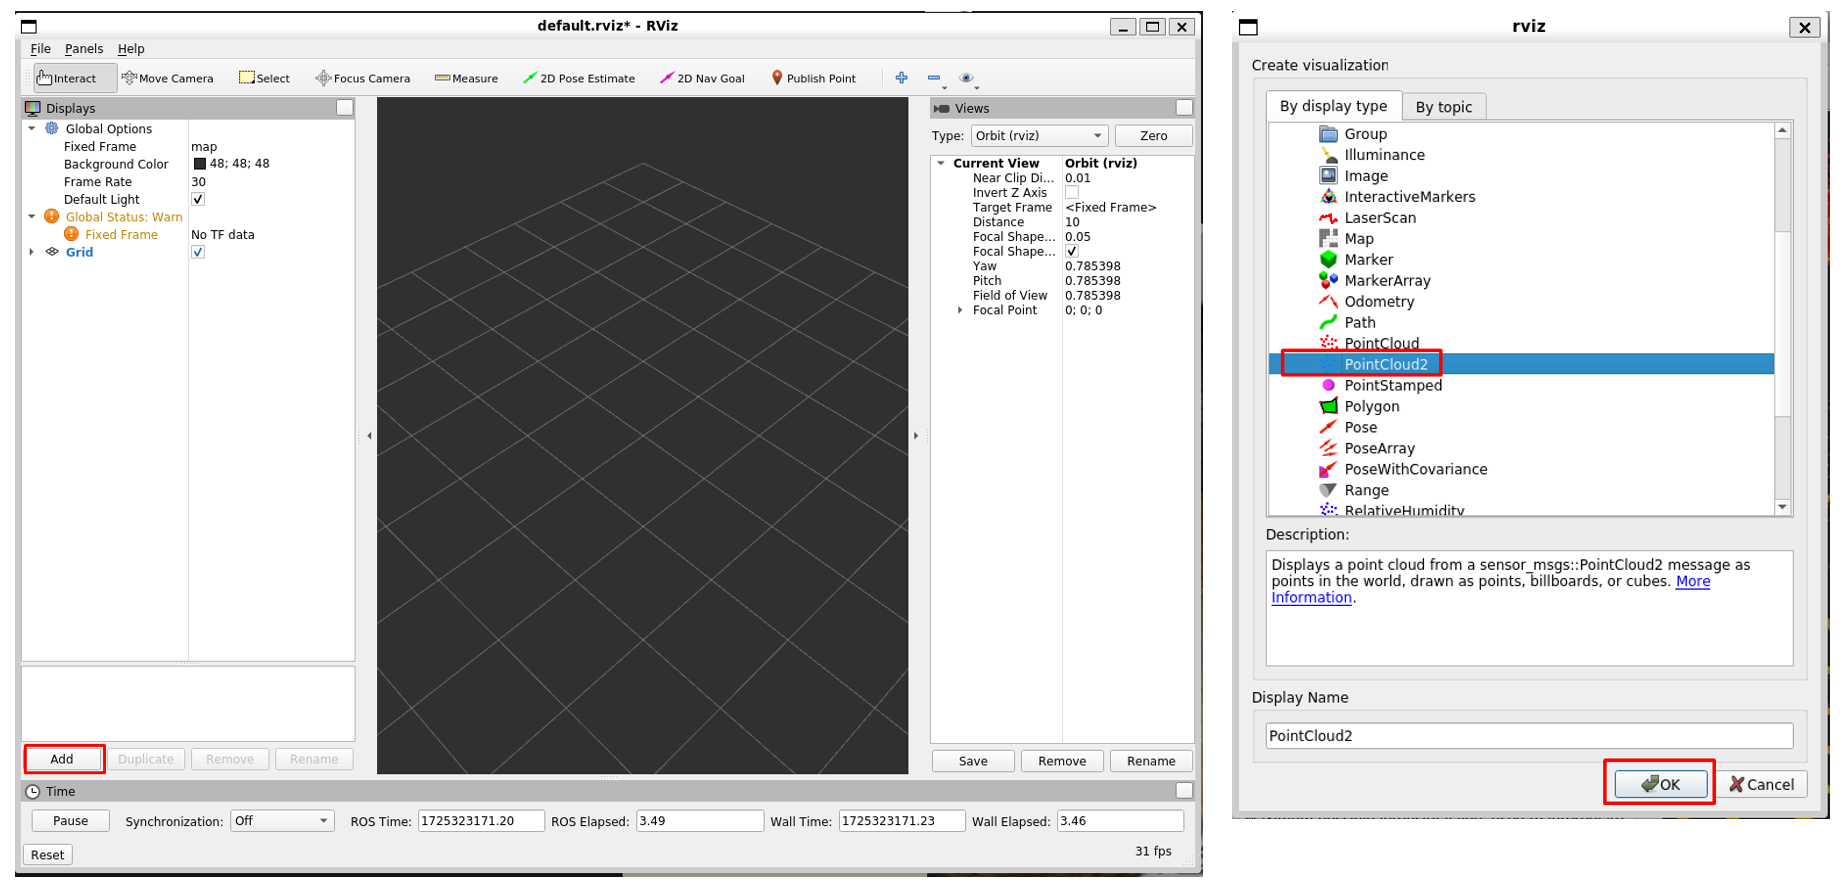Disable the Default Light checkbox
This screenshot has height=894, width=1845.
198,199
